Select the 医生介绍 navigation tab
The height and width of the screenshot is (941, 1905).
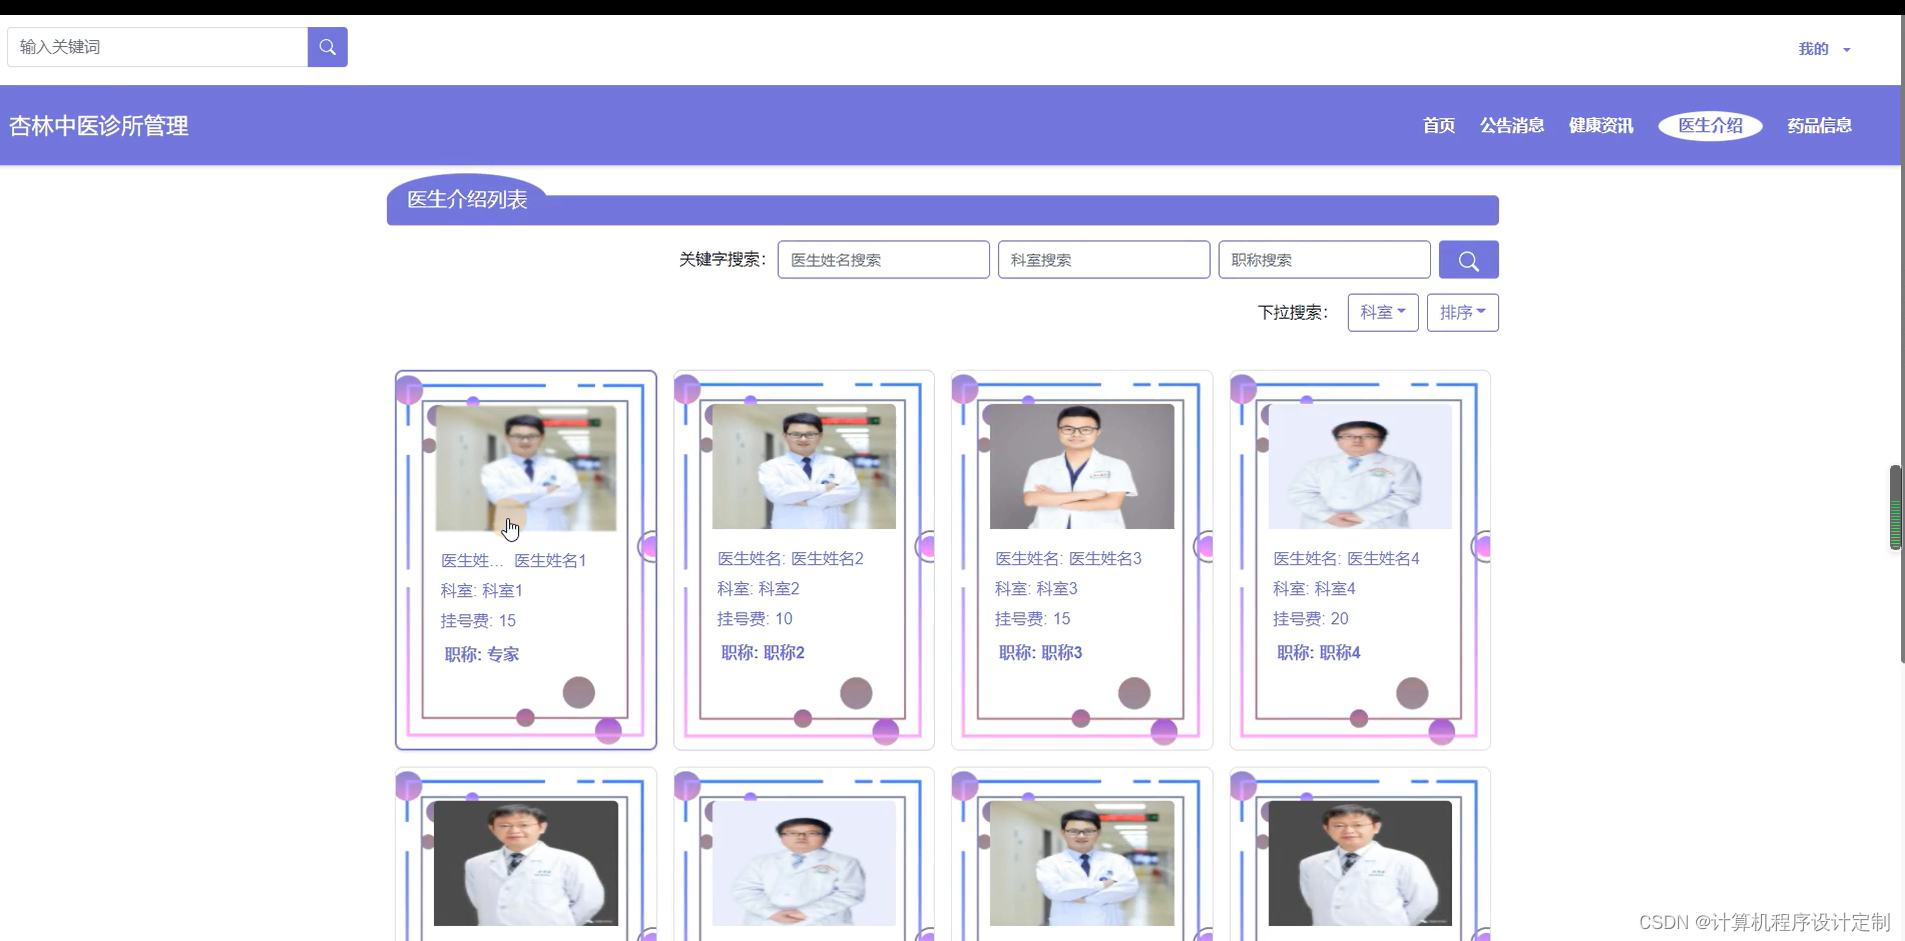coord(1710,126)
